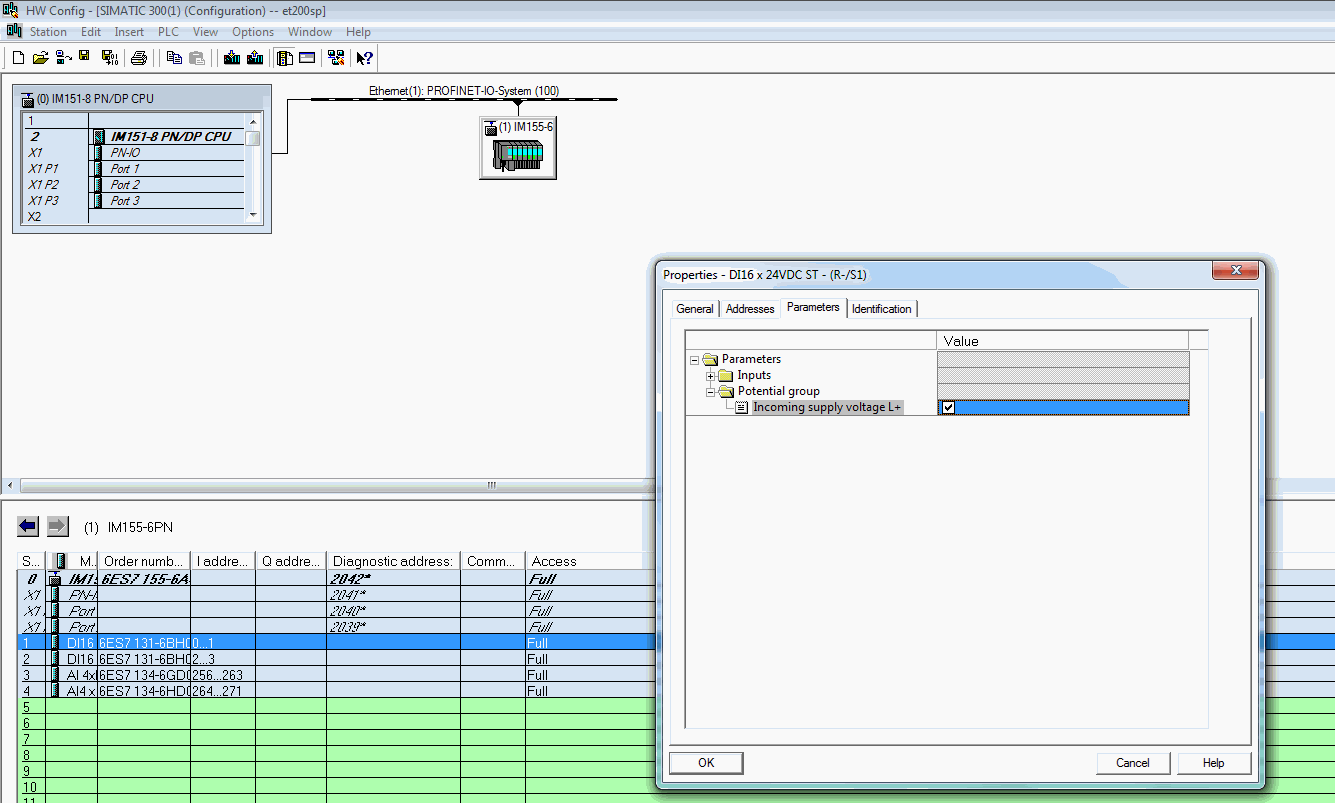Click the Diagnostic address column header
Viewport: 1335px width, 803px height.
tap(393, 561)
